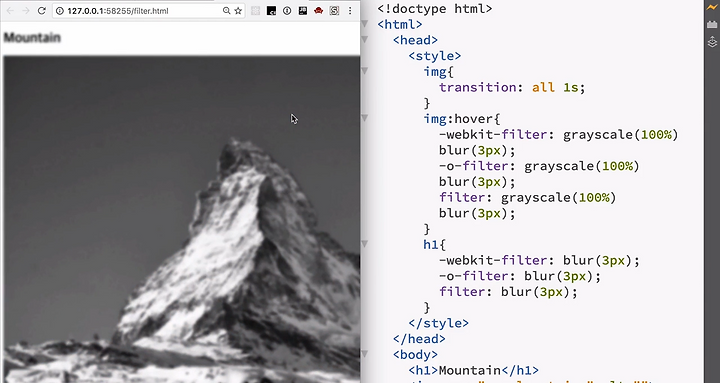Click the grayscale mountain image
The height and width of the screenshot is (383, 720).
click(182, 219)
